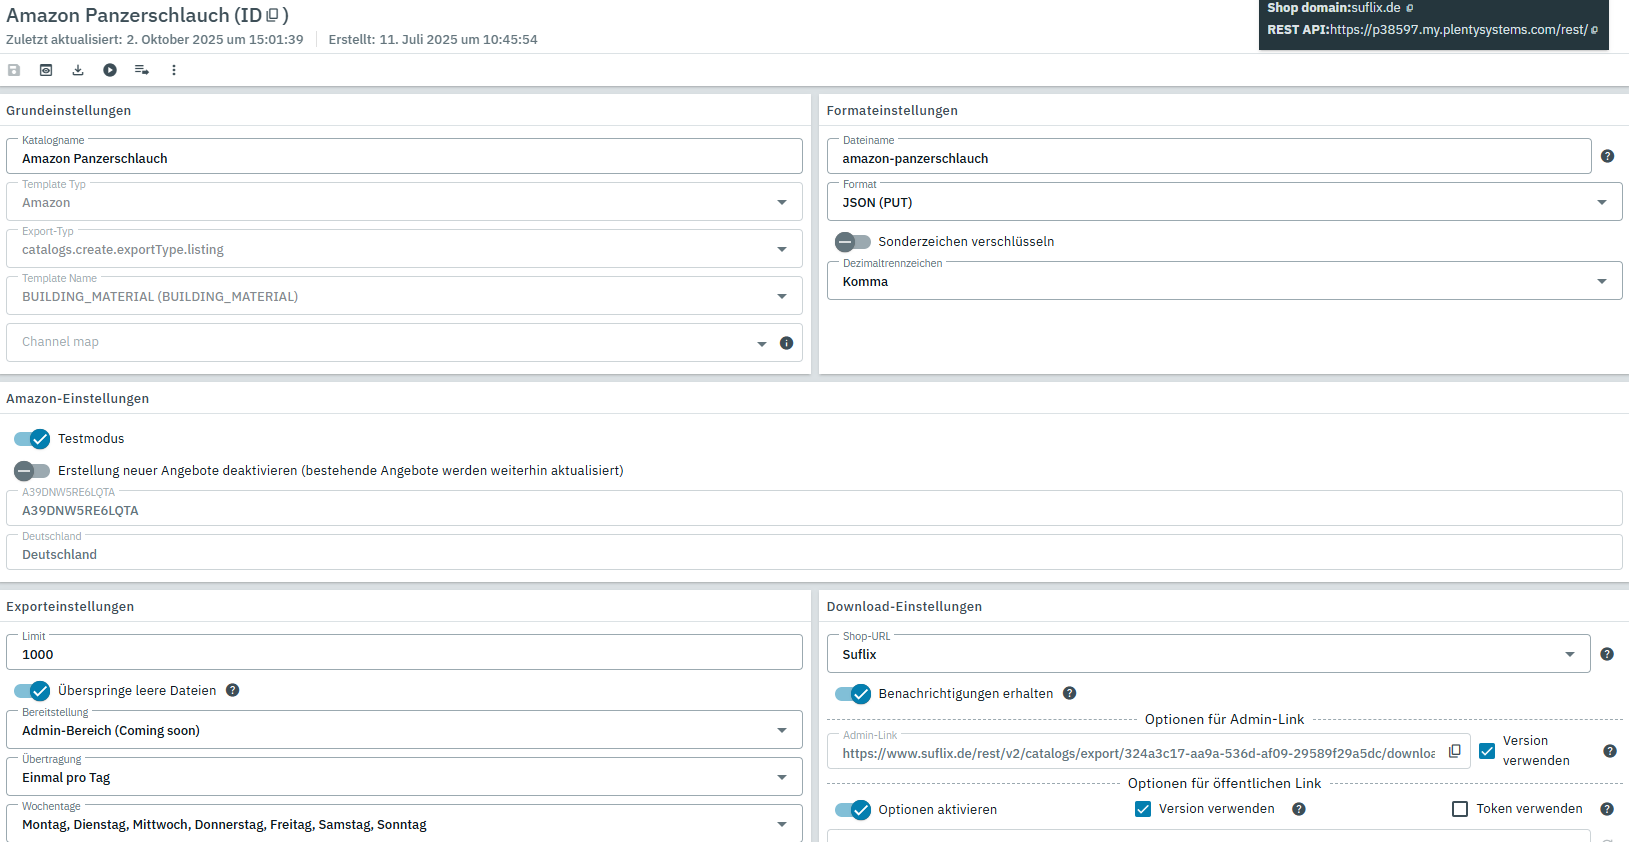Click the catalog preview eye icon
The height and width of the screenshot is (842, 1629).
46,70
